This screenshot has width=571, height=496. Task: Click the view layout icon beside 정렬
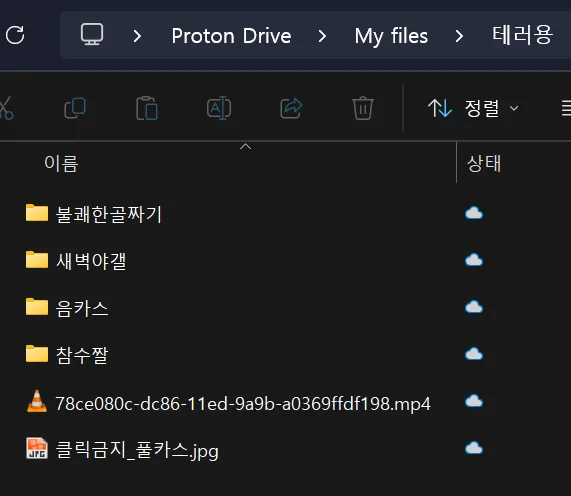(566, 108)
